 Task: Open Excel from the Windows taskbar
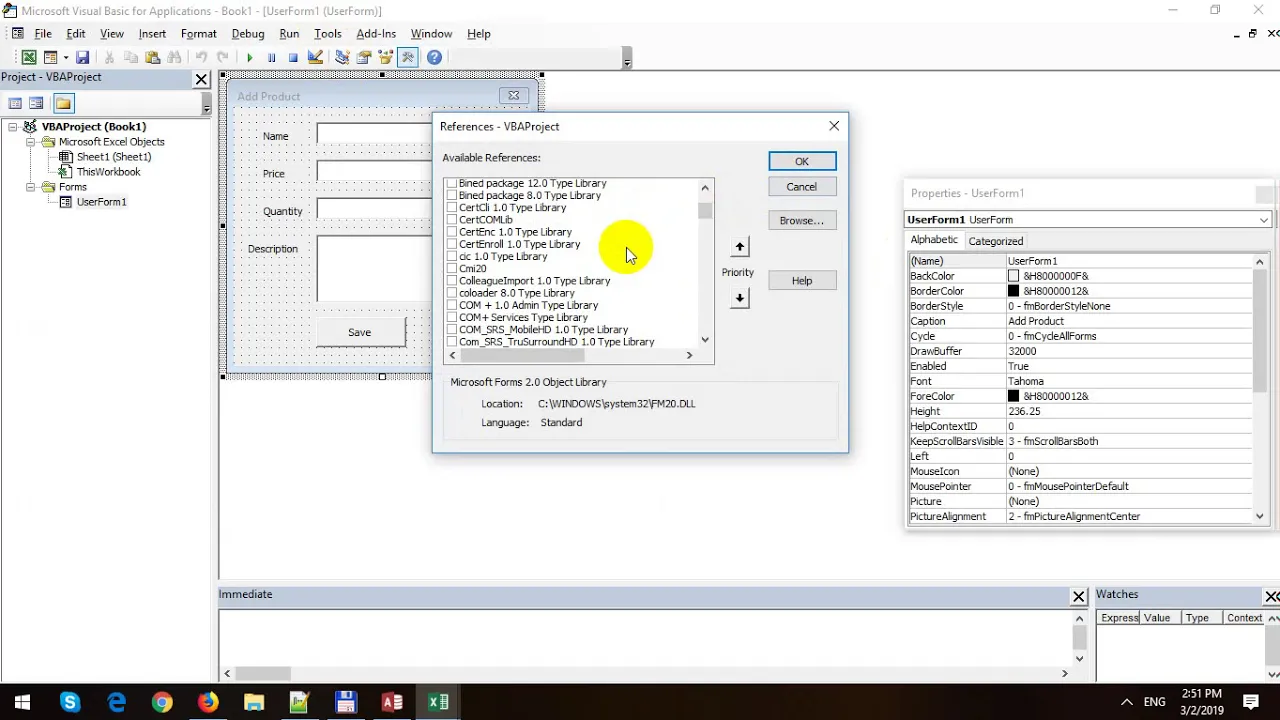coord(438,702)
